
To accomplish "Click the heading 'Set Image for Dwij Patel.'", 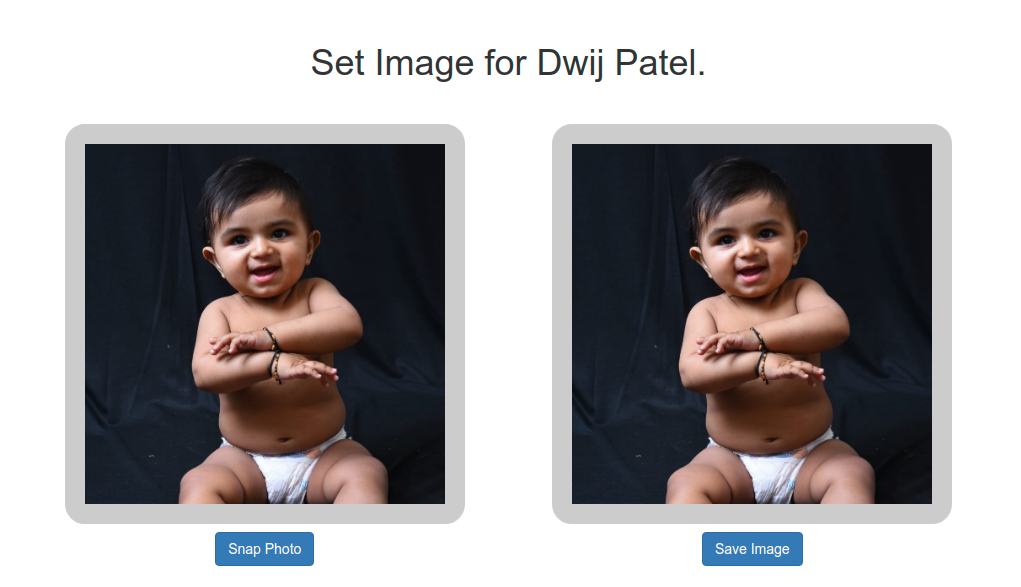I will tap(509, 63).
